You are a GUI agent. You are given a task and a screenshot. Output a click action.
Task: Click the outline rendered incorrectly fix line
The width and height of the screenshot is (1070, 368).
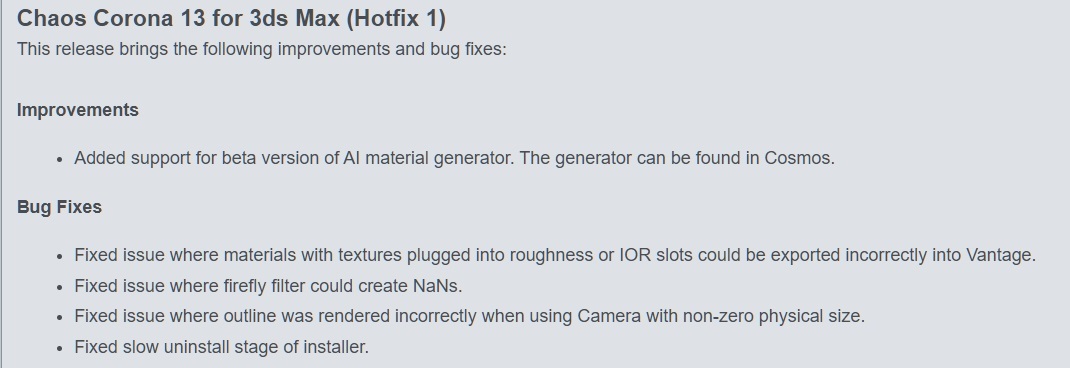469,317
